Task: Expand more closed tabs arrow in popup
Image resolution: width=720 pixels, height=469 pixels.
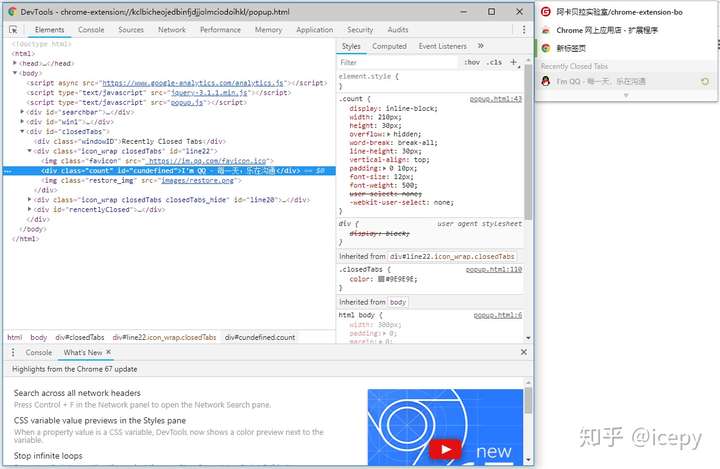Action: tap(625, 96)
